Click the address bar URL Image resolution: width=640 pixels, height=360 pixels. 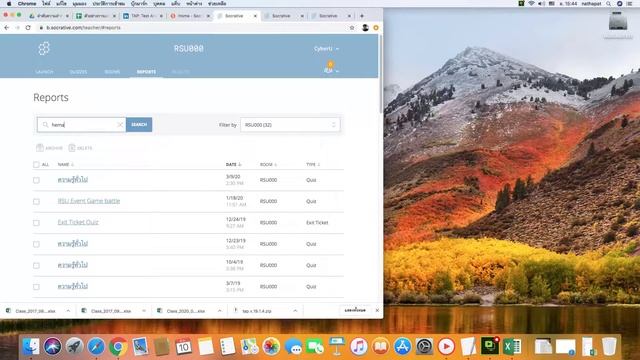point(83,28)
